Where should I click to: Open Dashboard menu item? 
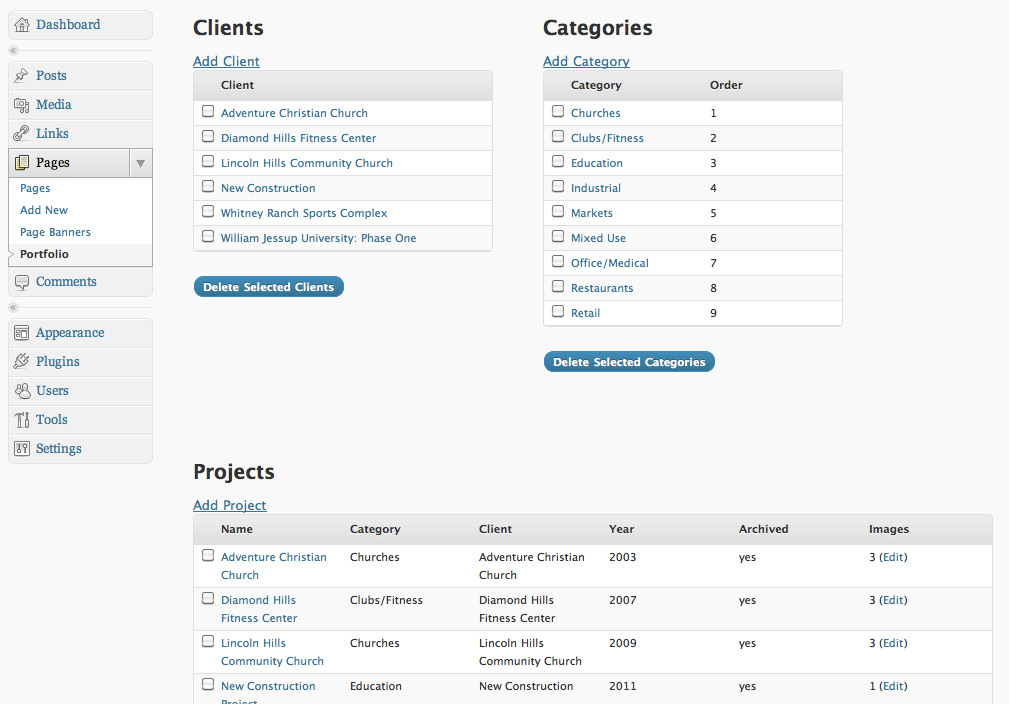point(68,24)
